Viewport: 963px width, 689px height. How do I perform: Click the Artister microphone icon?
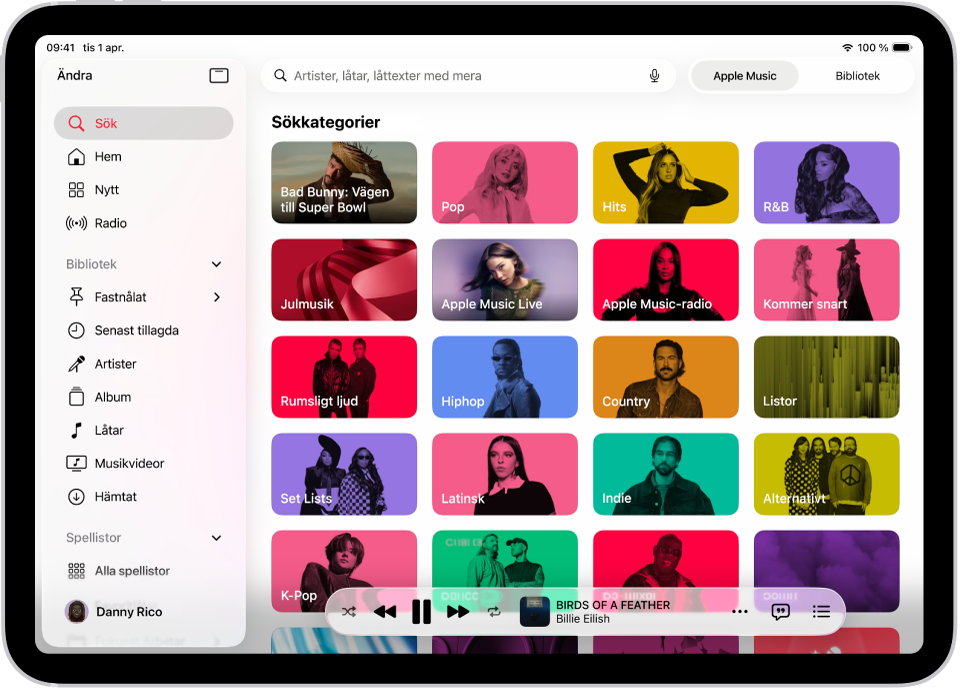click(76, 364)
